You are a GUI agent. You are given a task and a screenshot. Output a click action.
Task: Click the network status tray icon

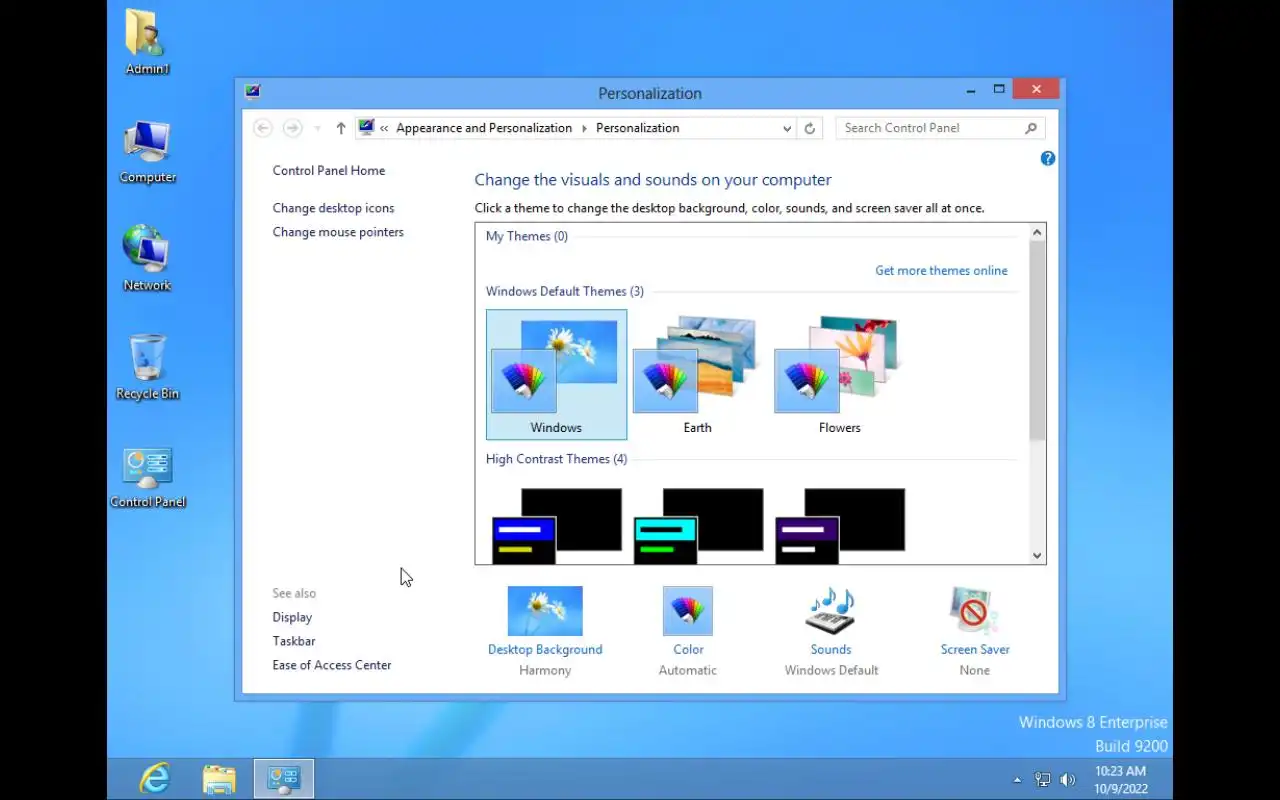[x=1043, y=780]
